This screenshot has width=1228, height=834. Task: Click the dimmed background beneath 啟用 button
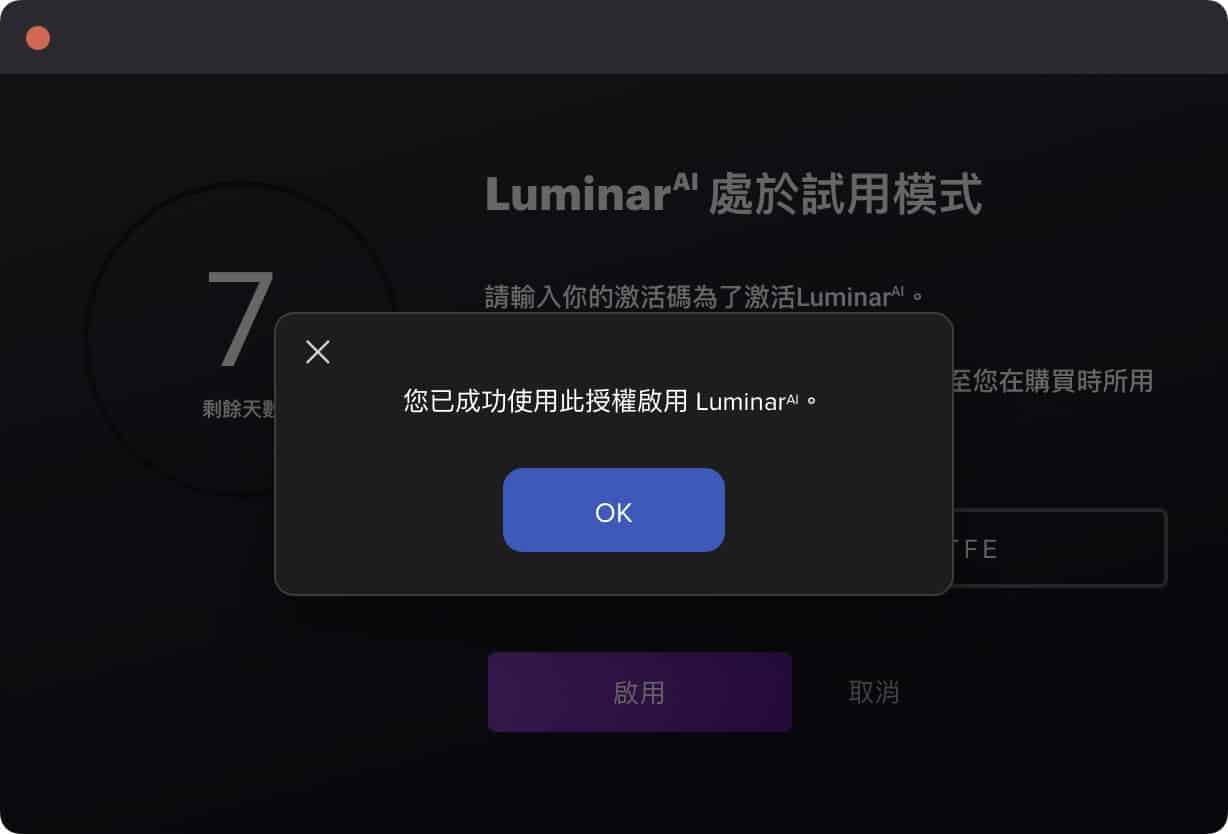640,775
